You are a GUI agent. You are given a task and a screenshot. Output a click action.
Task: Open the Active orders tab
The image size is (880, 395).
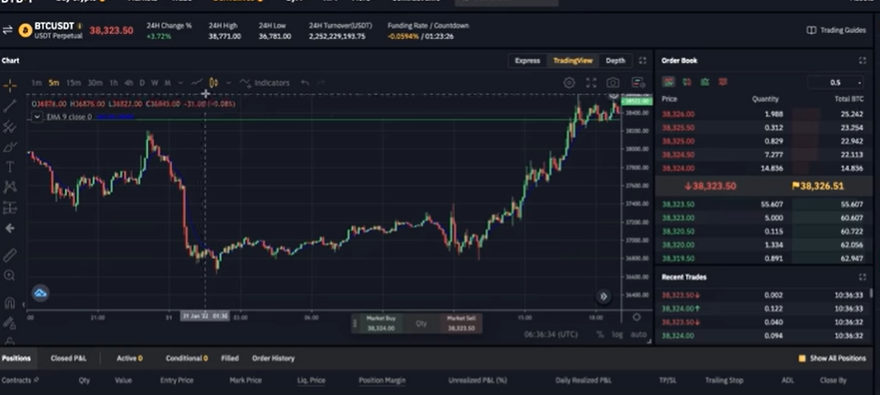coord(129,358)
